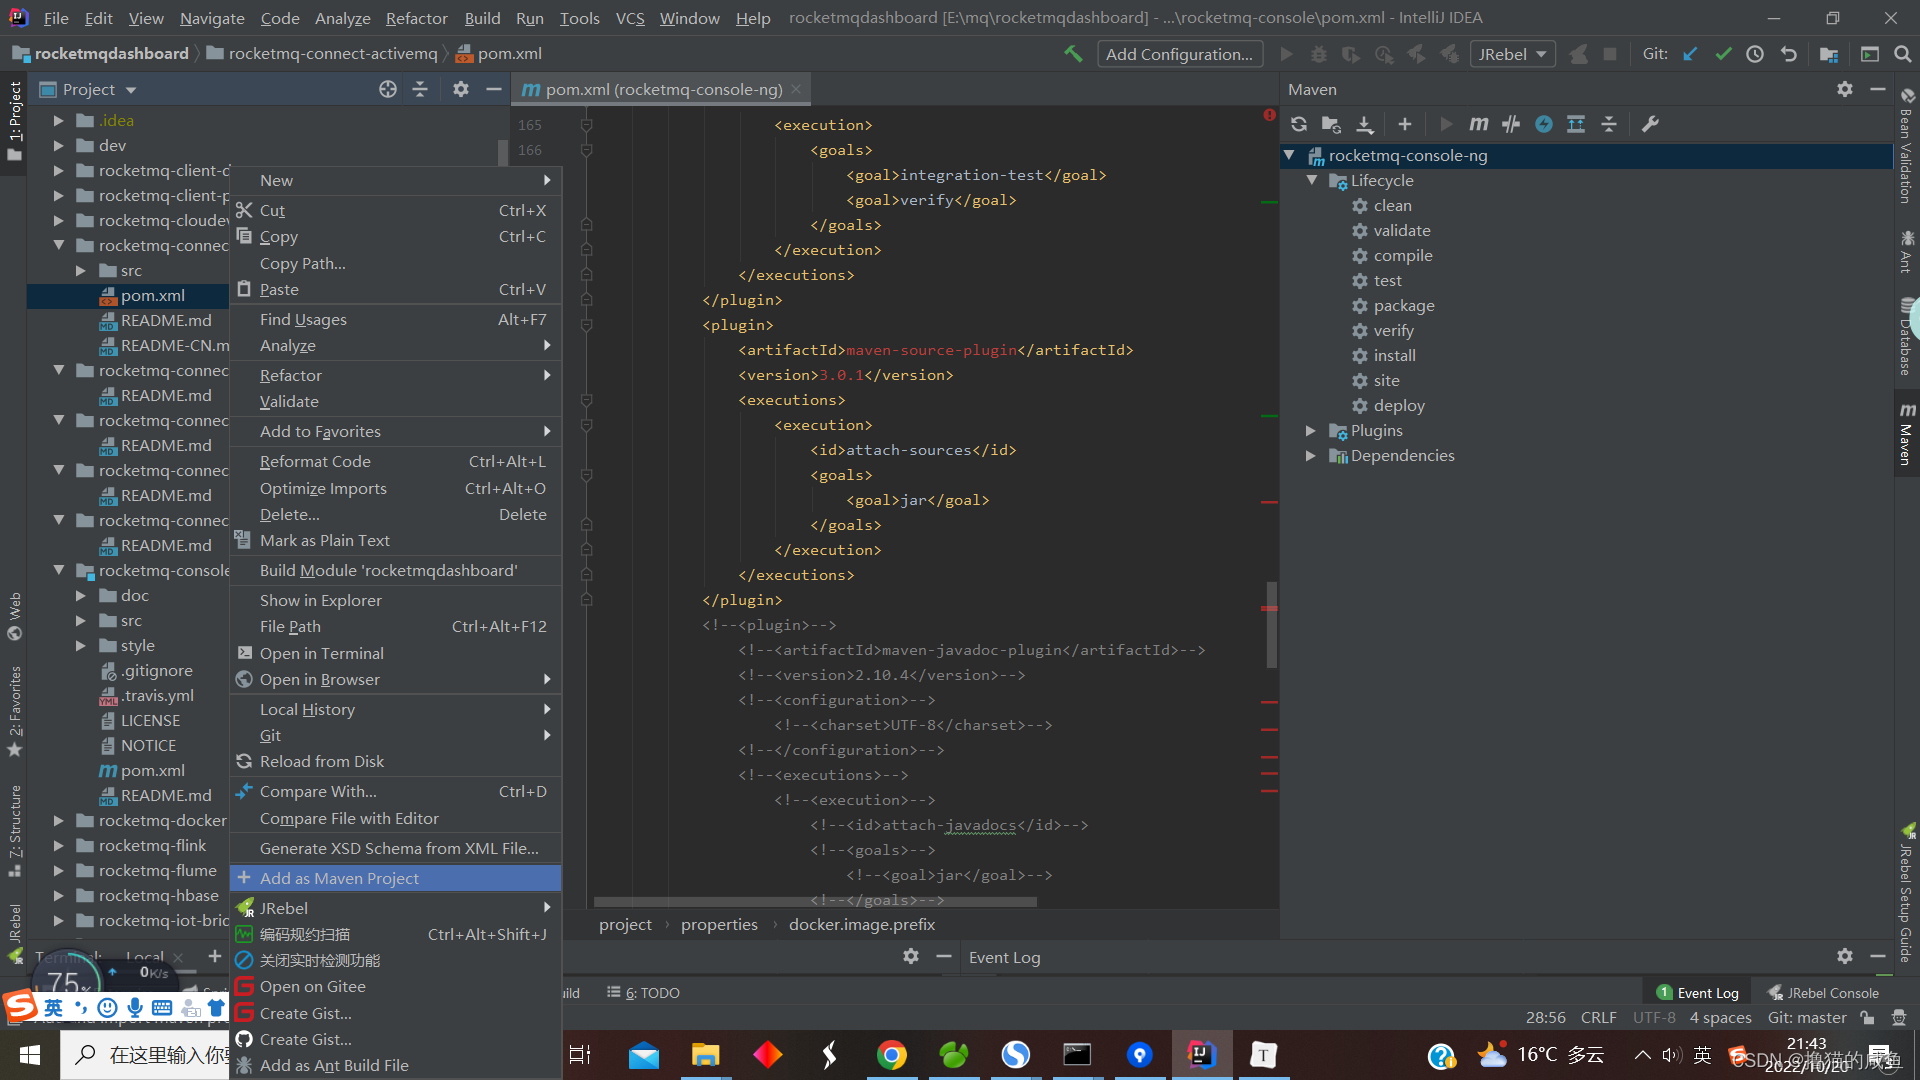The width and height of the screenshot is (1920, 1080).
Task: Open the JRebel run configuration dropdown
Action: 1513,54
